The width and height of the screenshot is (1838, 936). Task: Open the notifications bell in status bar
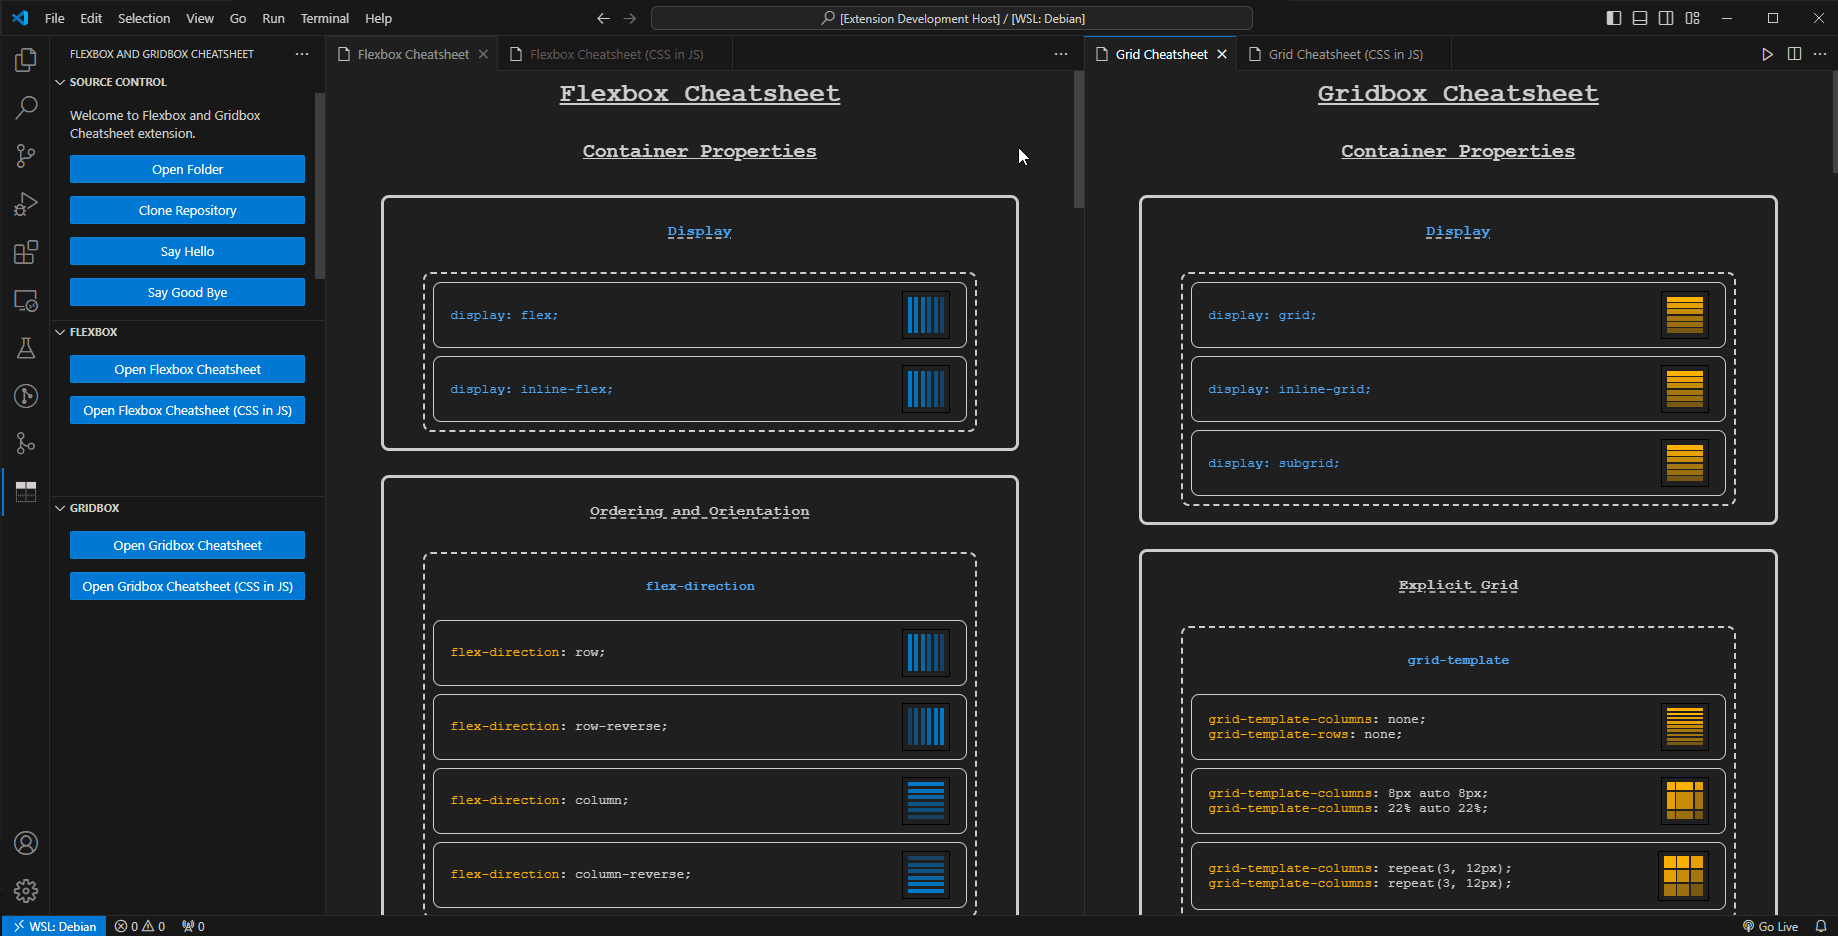pos(1821,926)
